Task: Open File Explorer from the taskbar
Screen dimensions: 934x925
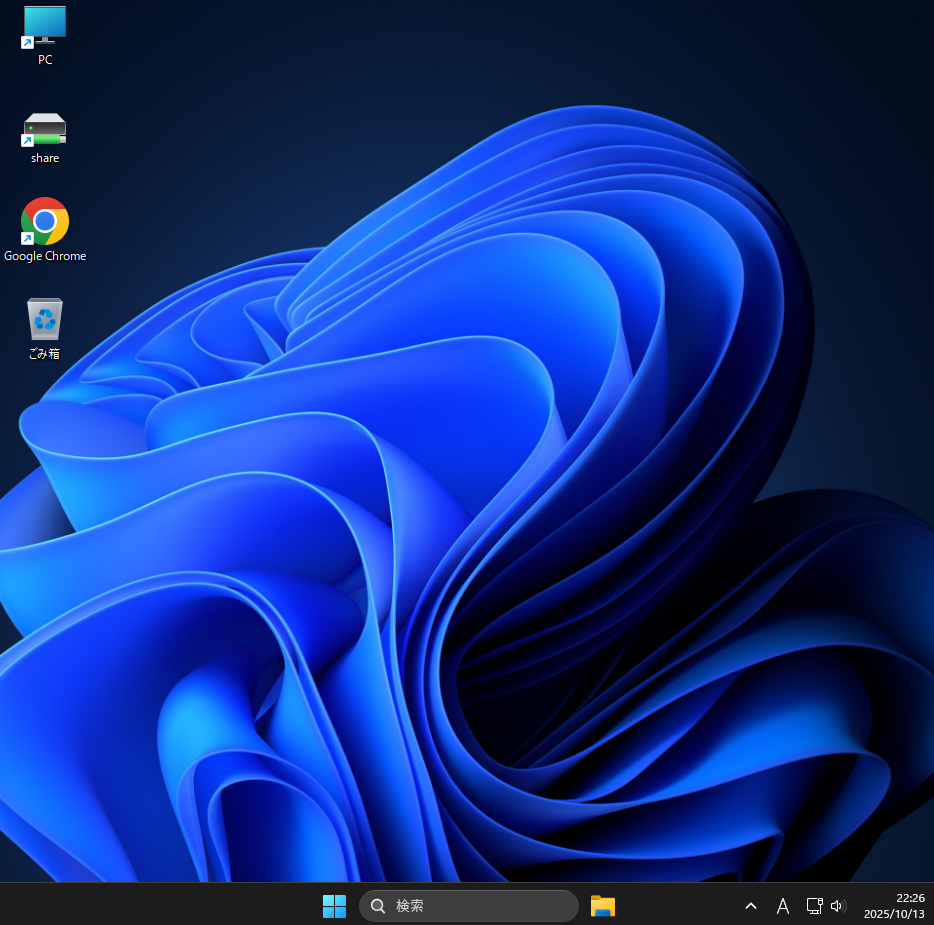Action: [602, 906]
